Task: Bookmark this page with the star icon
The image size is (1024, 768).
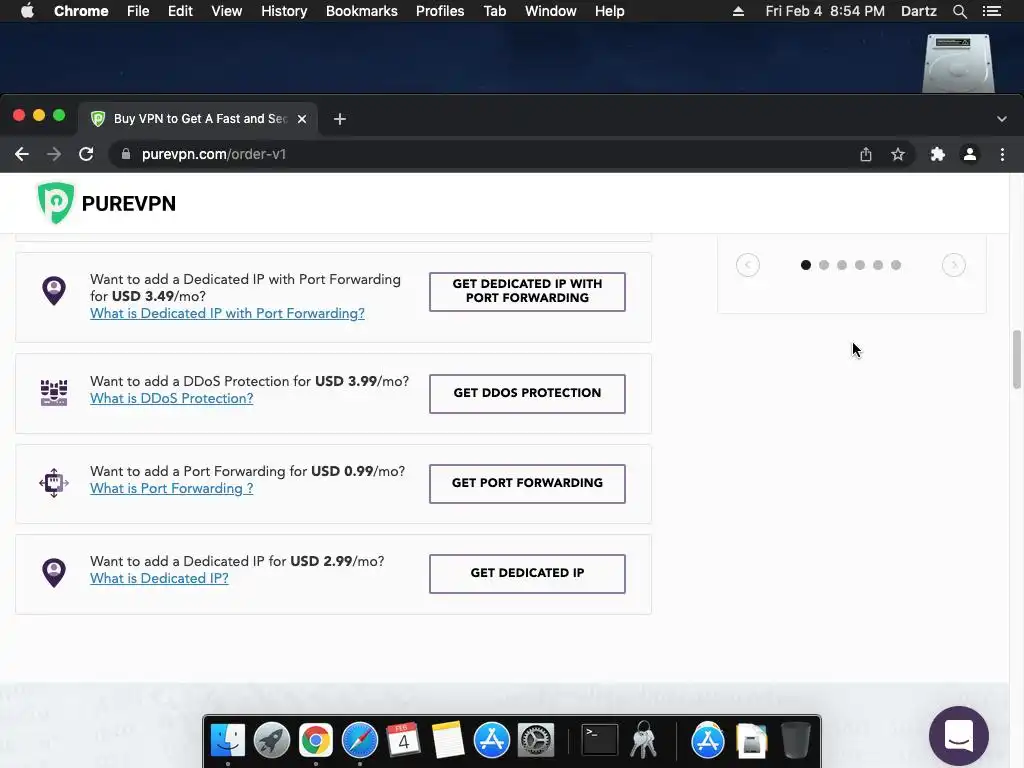Action: [898, 154]
